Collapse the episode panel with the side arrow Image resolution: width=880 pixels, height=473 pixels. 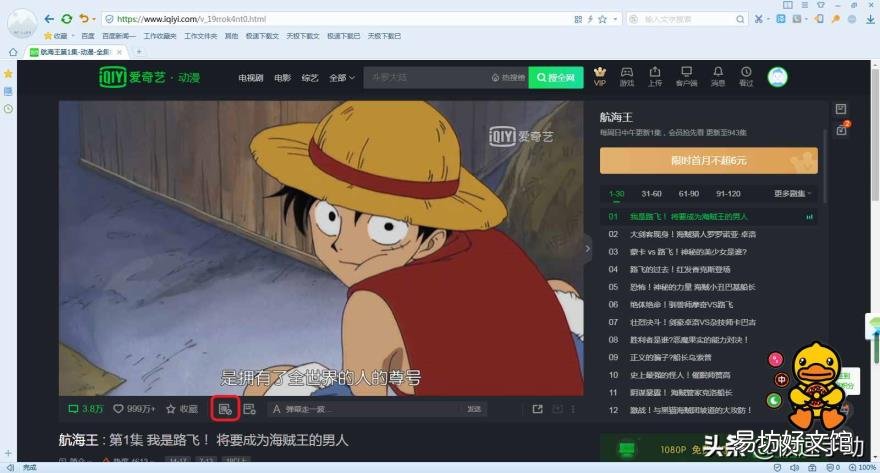click(588, 248)
